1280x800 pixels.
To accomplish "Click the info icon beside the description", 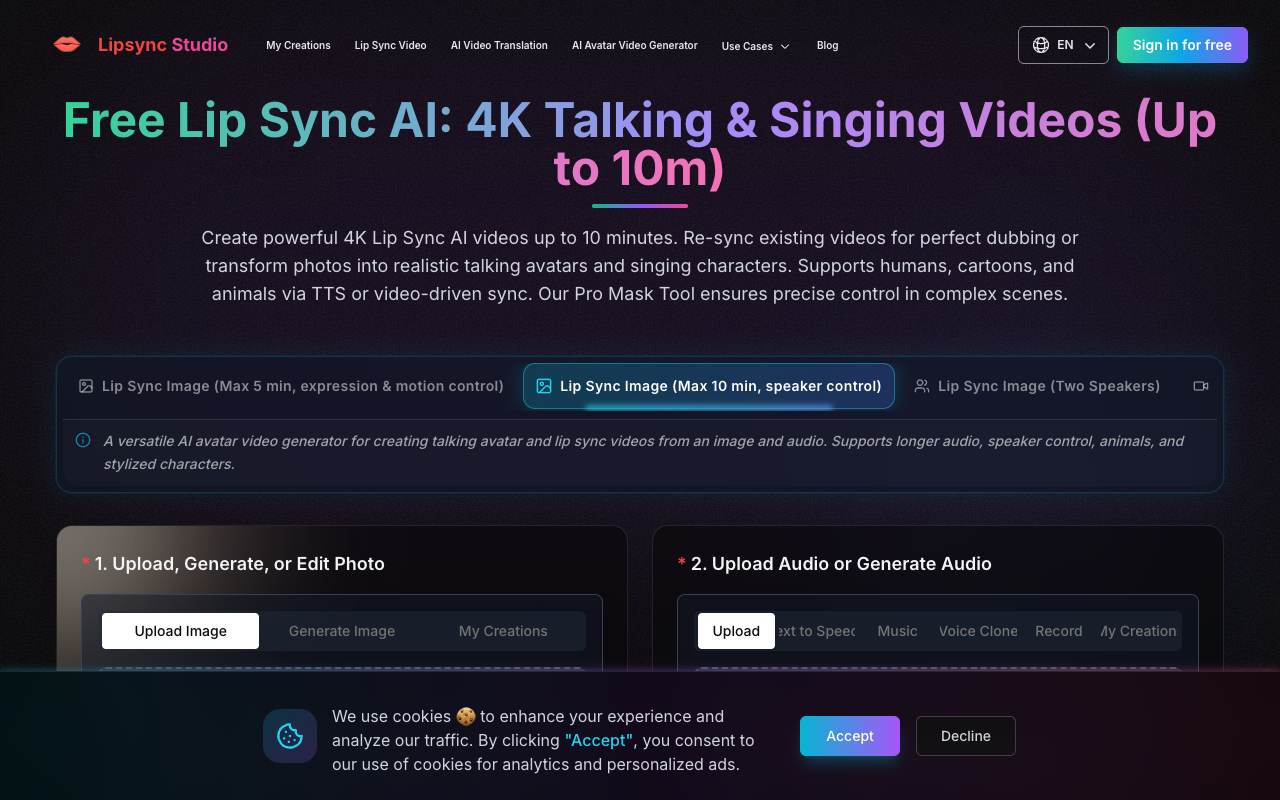I will (83, 440).
